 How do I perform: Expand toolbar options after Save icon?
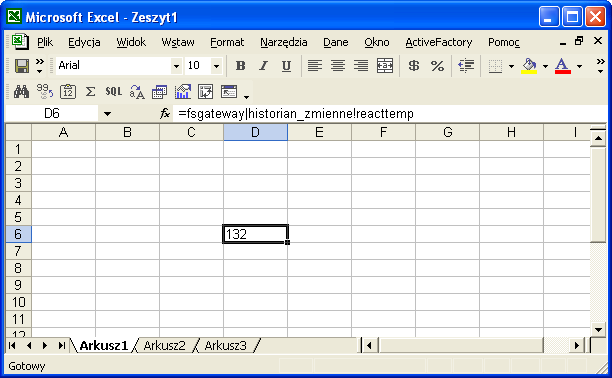[39, 66]
